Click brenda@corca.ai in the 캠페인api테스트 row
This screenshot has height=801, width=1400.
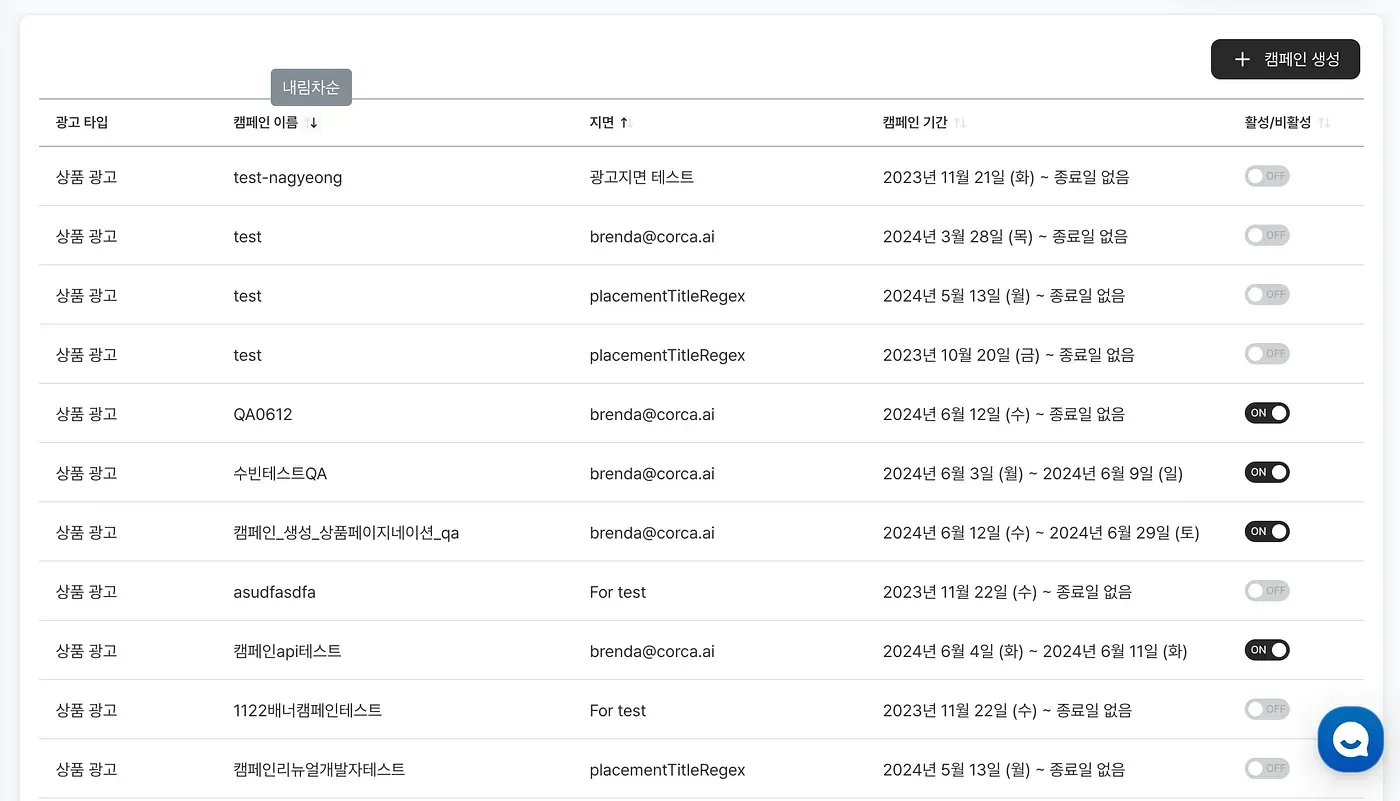click(652, 651)
